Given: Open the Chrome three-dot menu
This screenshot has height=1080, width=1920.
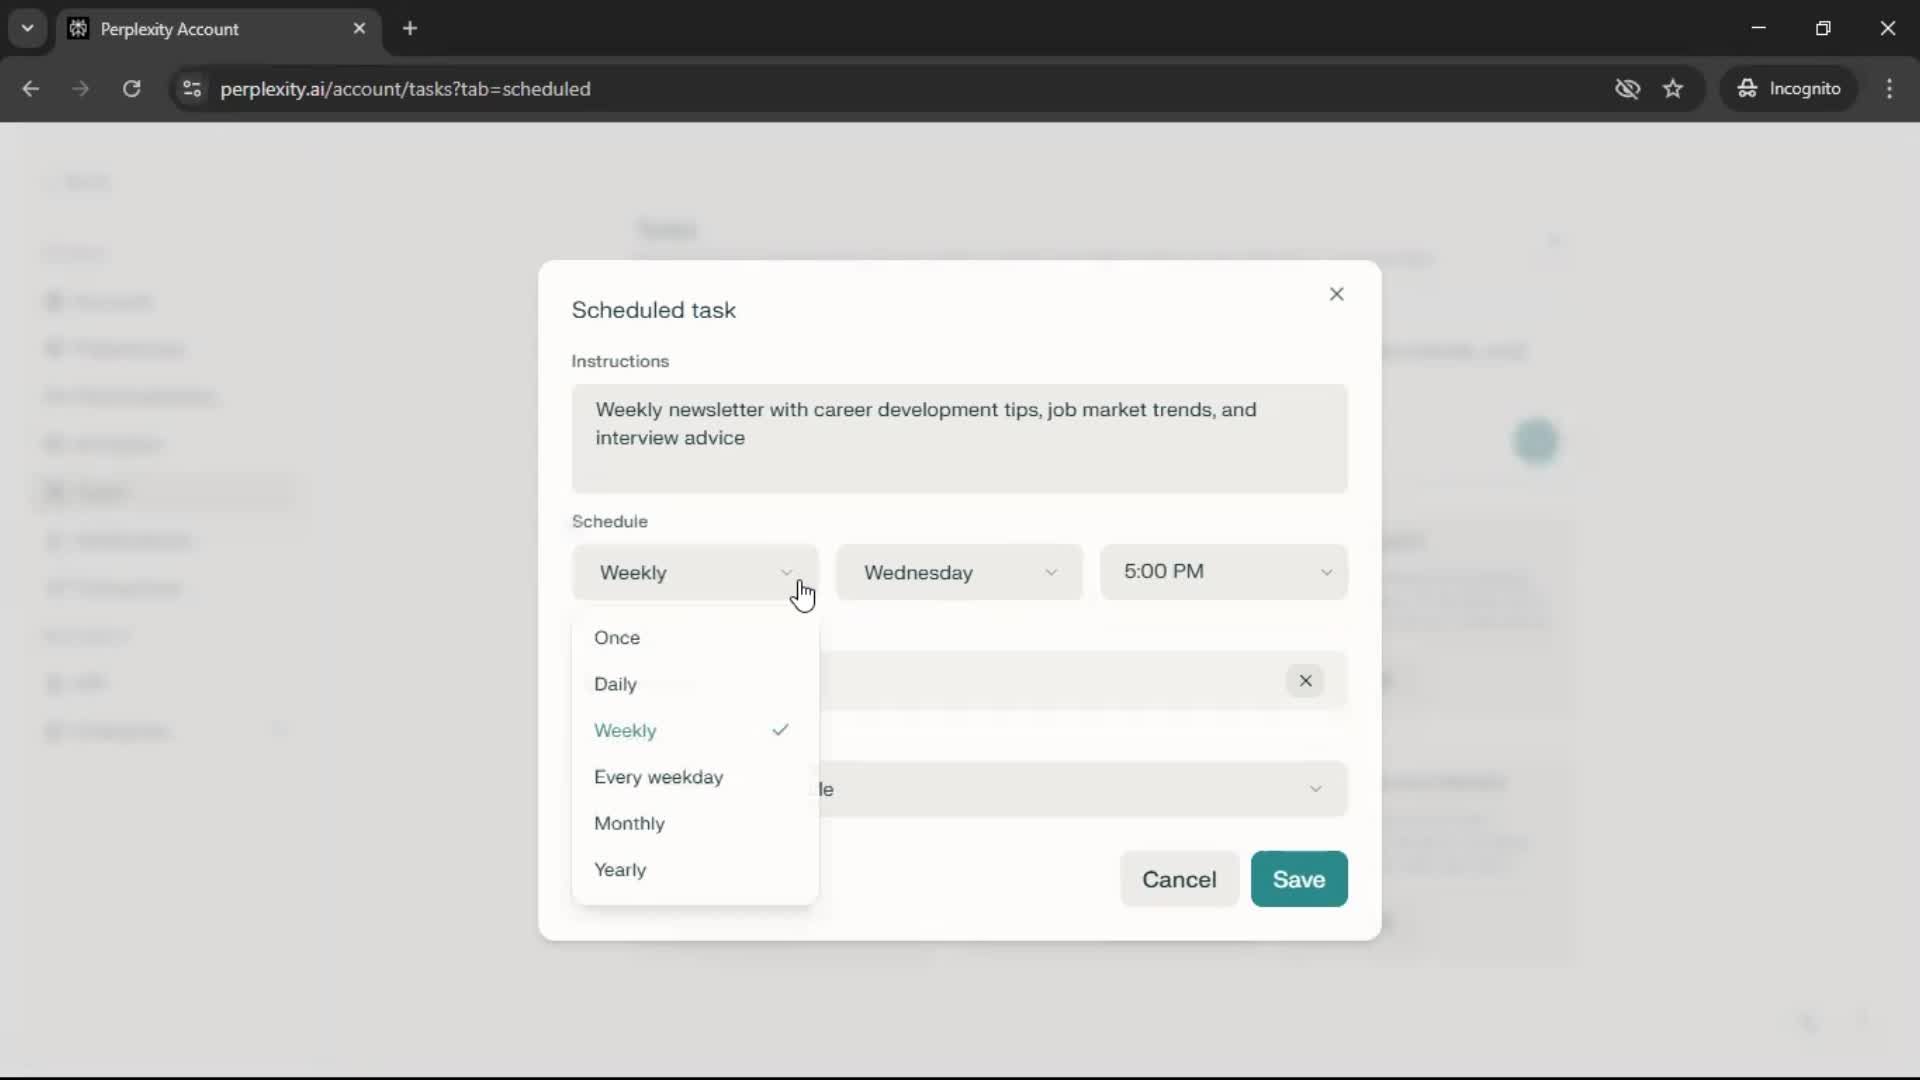Looking at the screenshot, I should (1889, 88).
